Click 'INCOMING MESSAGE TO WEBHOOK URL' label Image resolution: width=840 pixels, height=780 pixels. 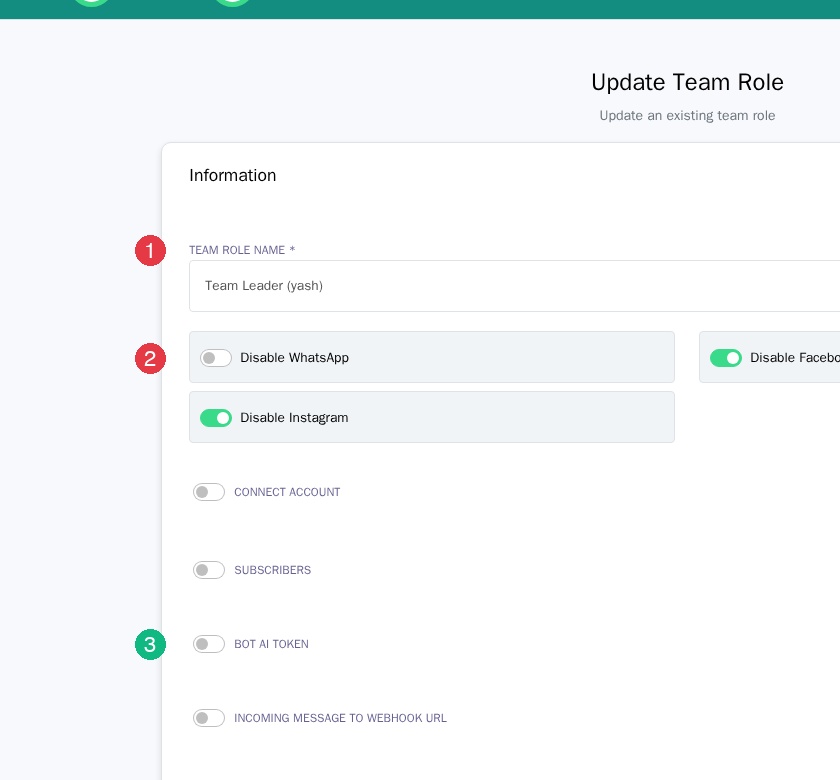(340, 718)
